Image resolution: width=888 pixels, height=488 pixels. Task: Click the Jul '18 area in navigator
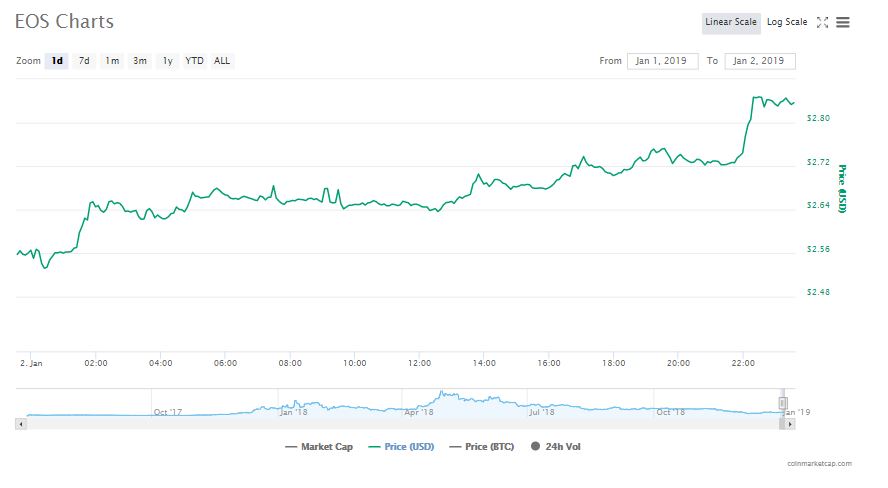pos(541,412)
